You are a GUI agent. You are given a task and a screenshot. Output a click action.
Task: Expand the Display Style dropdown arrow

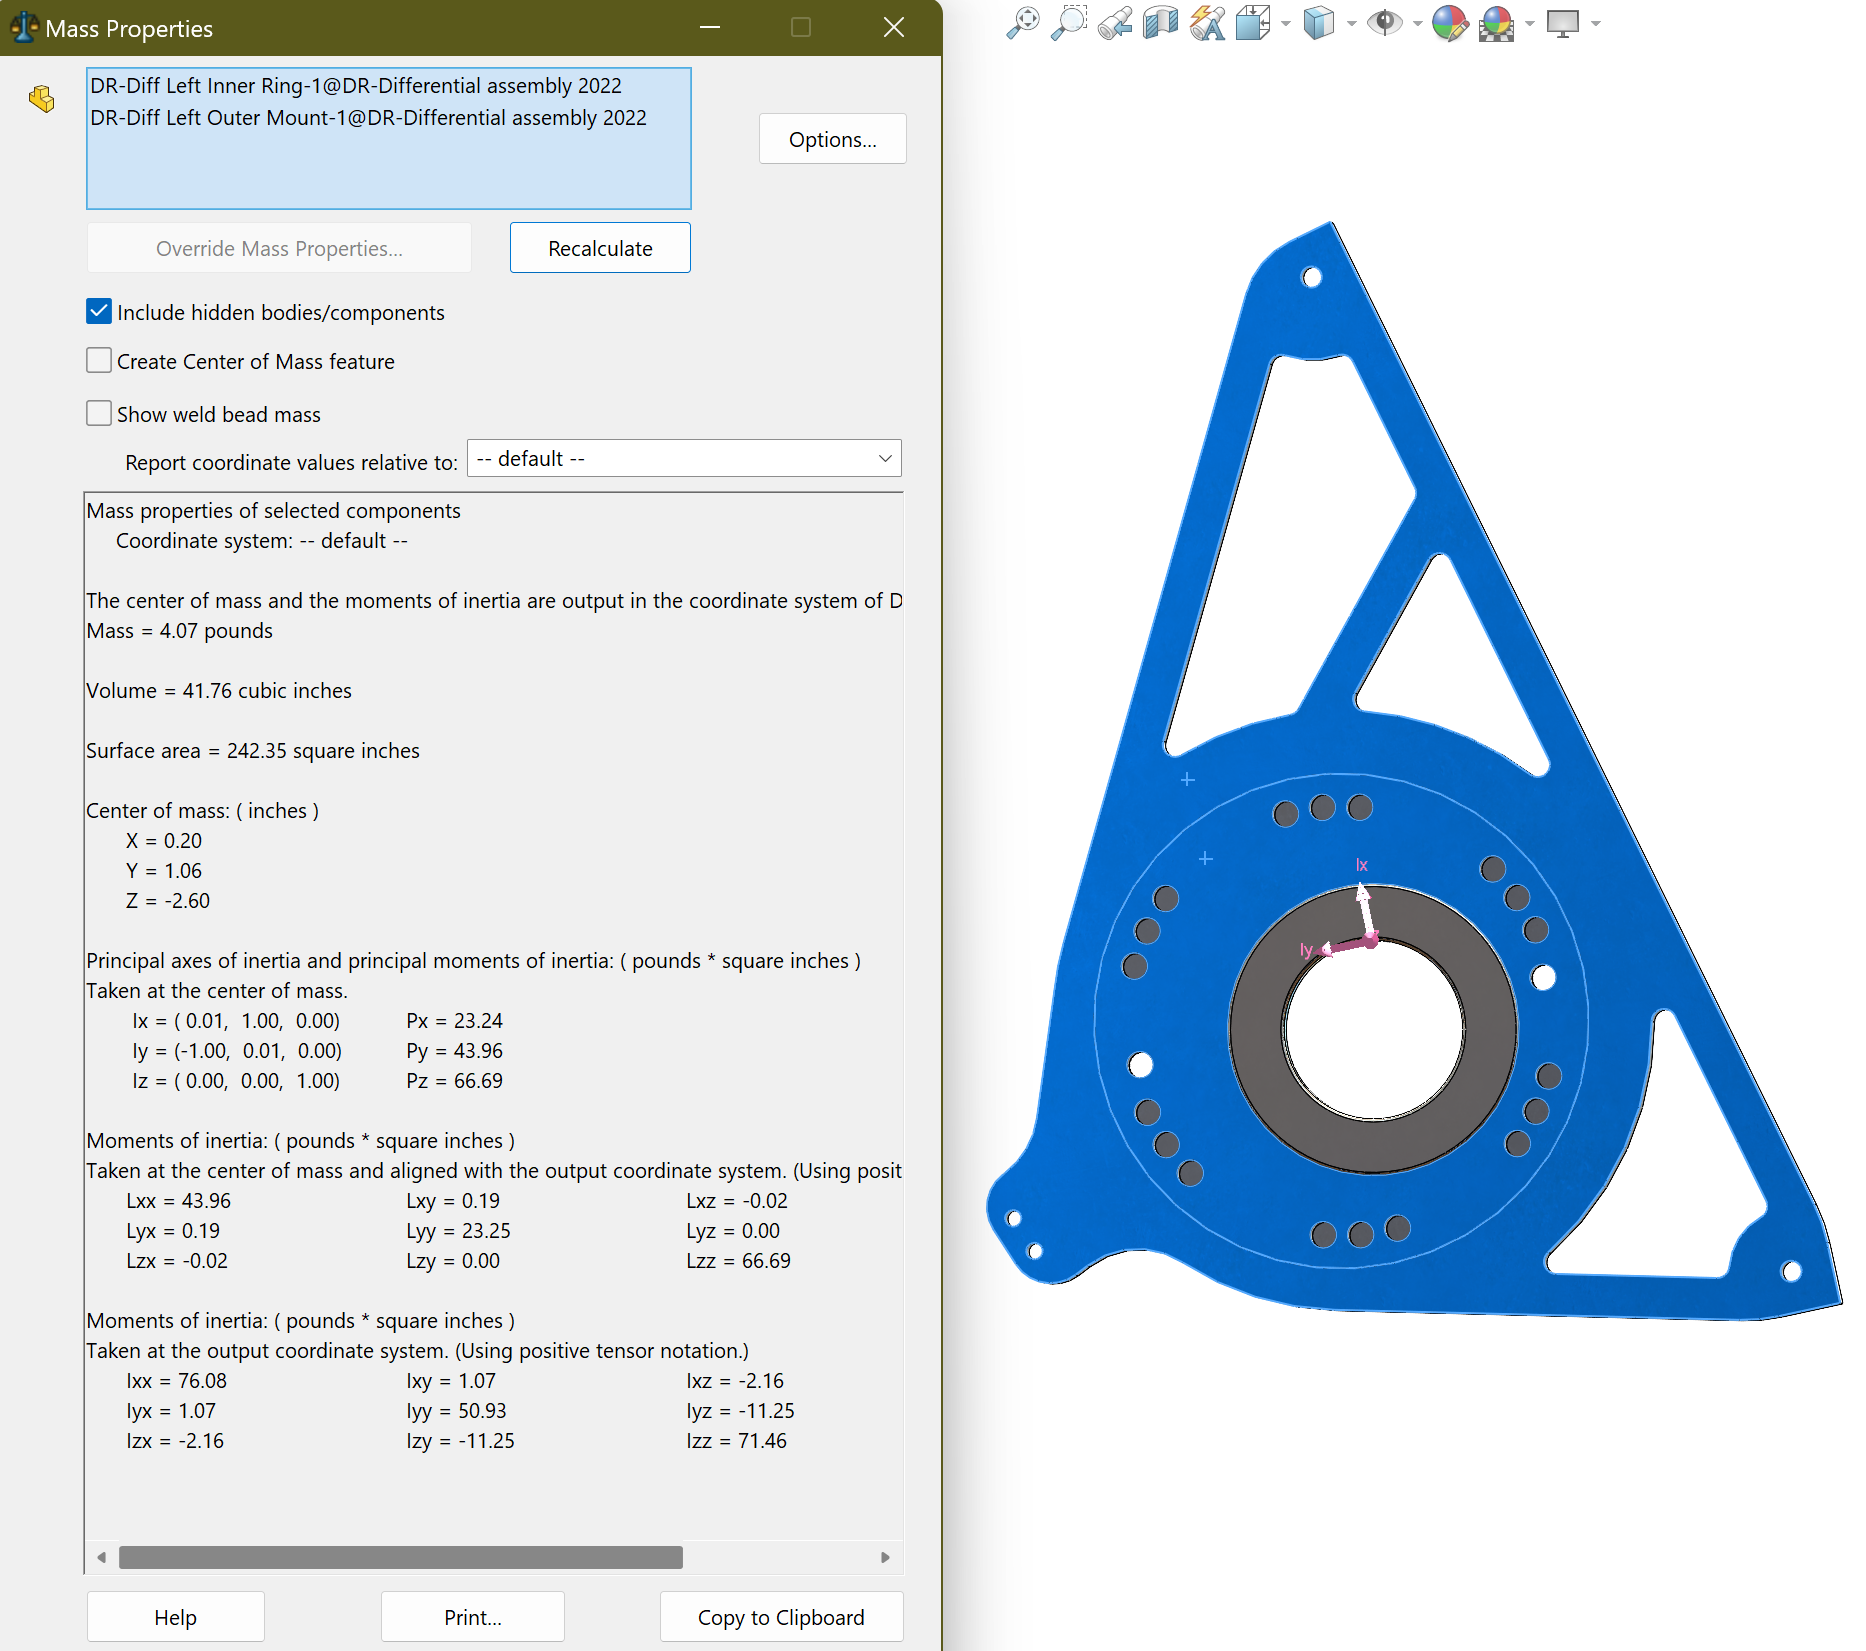click(1352, 23)
